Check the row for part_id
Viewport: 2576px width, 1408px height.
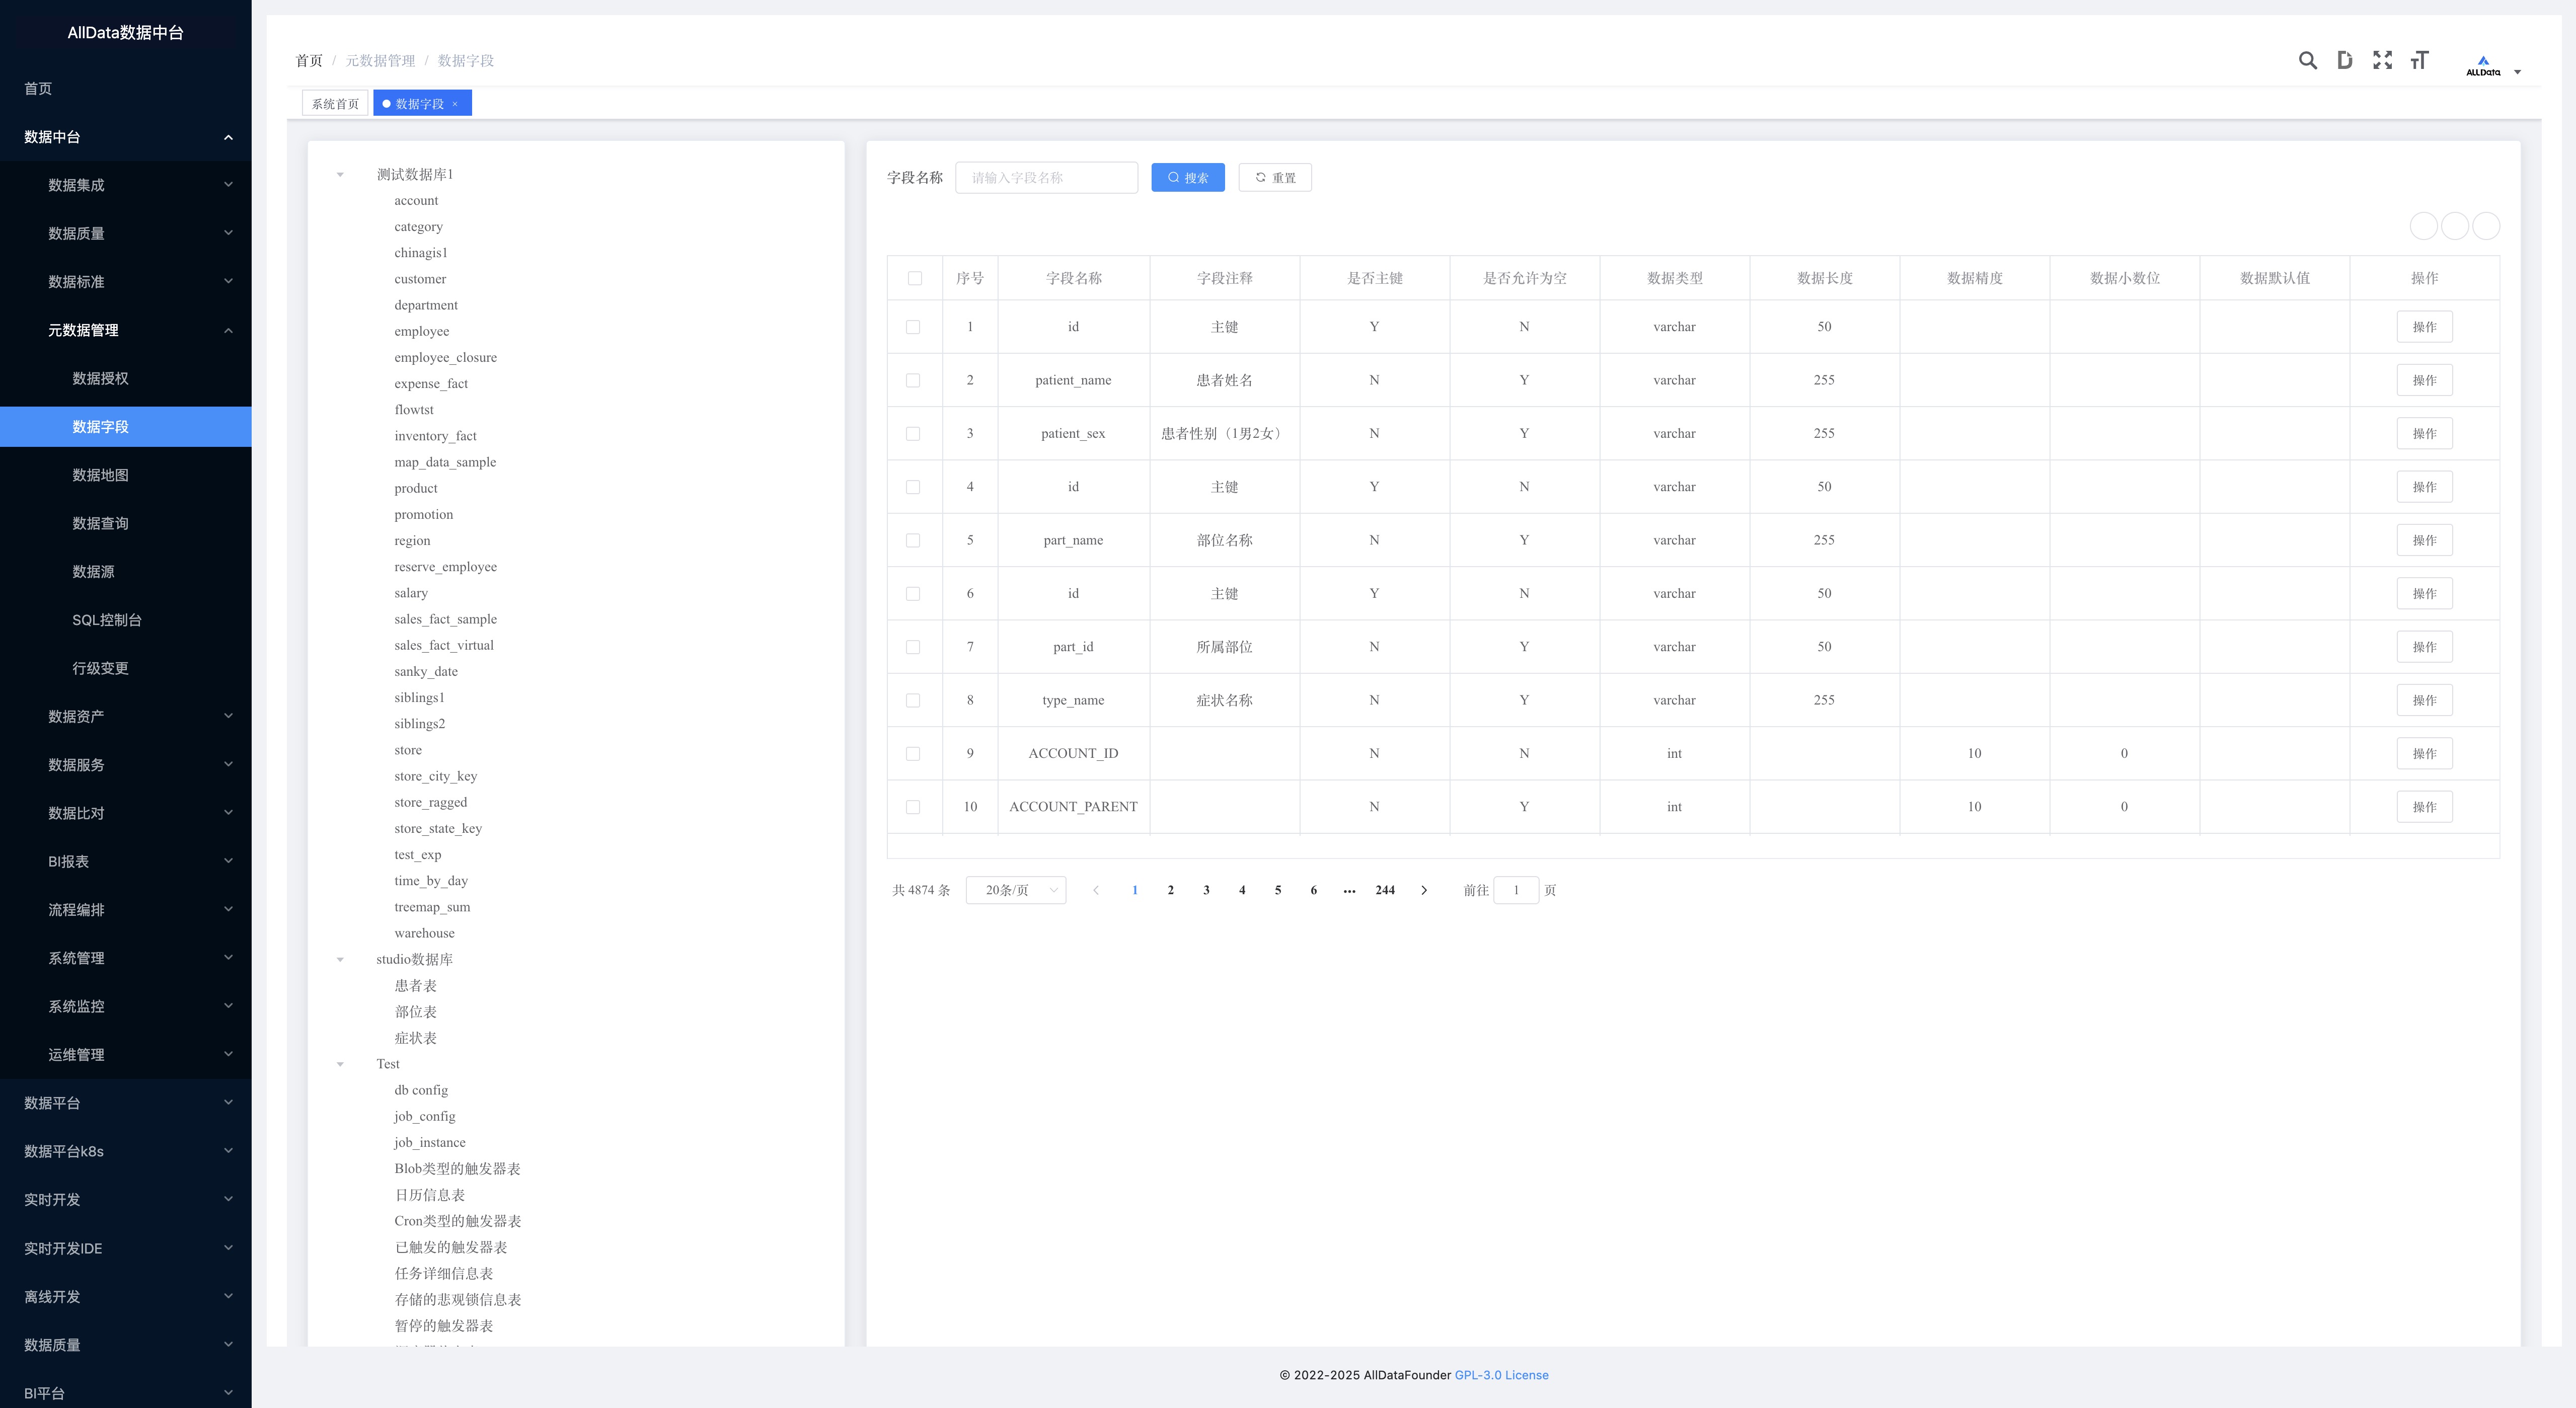[913, 647]
